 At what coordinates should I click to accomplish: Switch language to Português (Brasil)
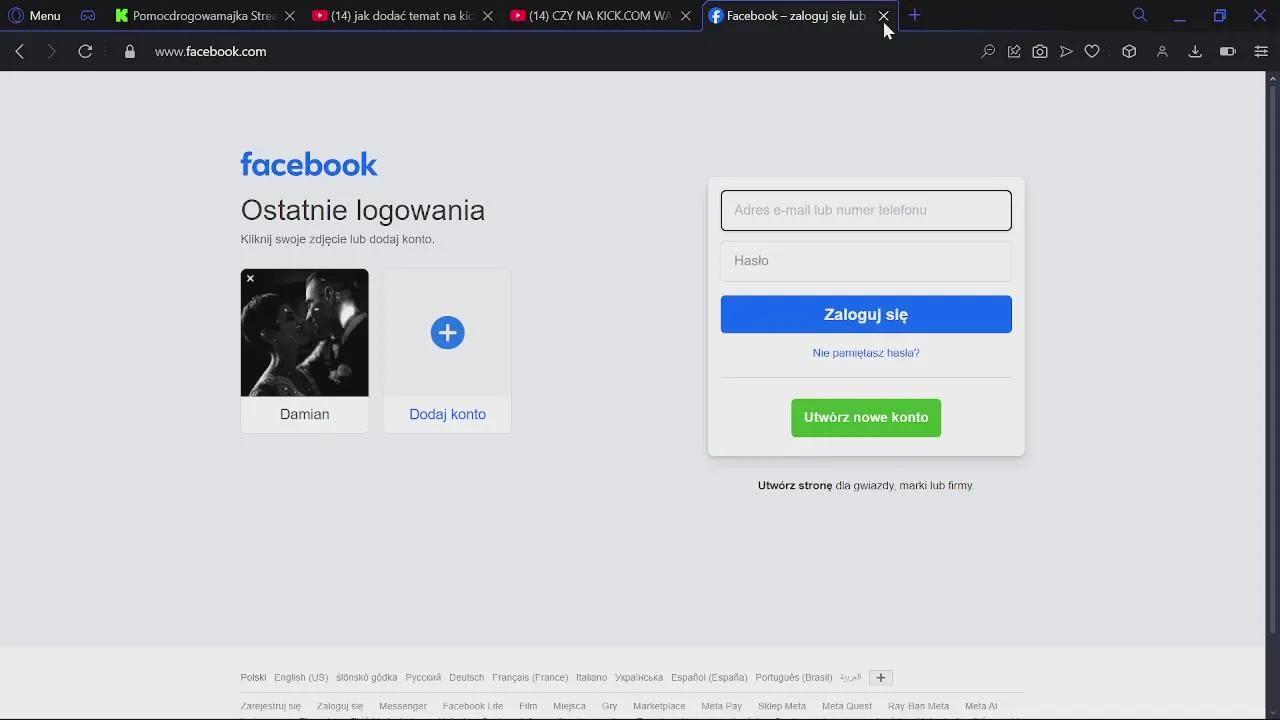tap(794, 677)
